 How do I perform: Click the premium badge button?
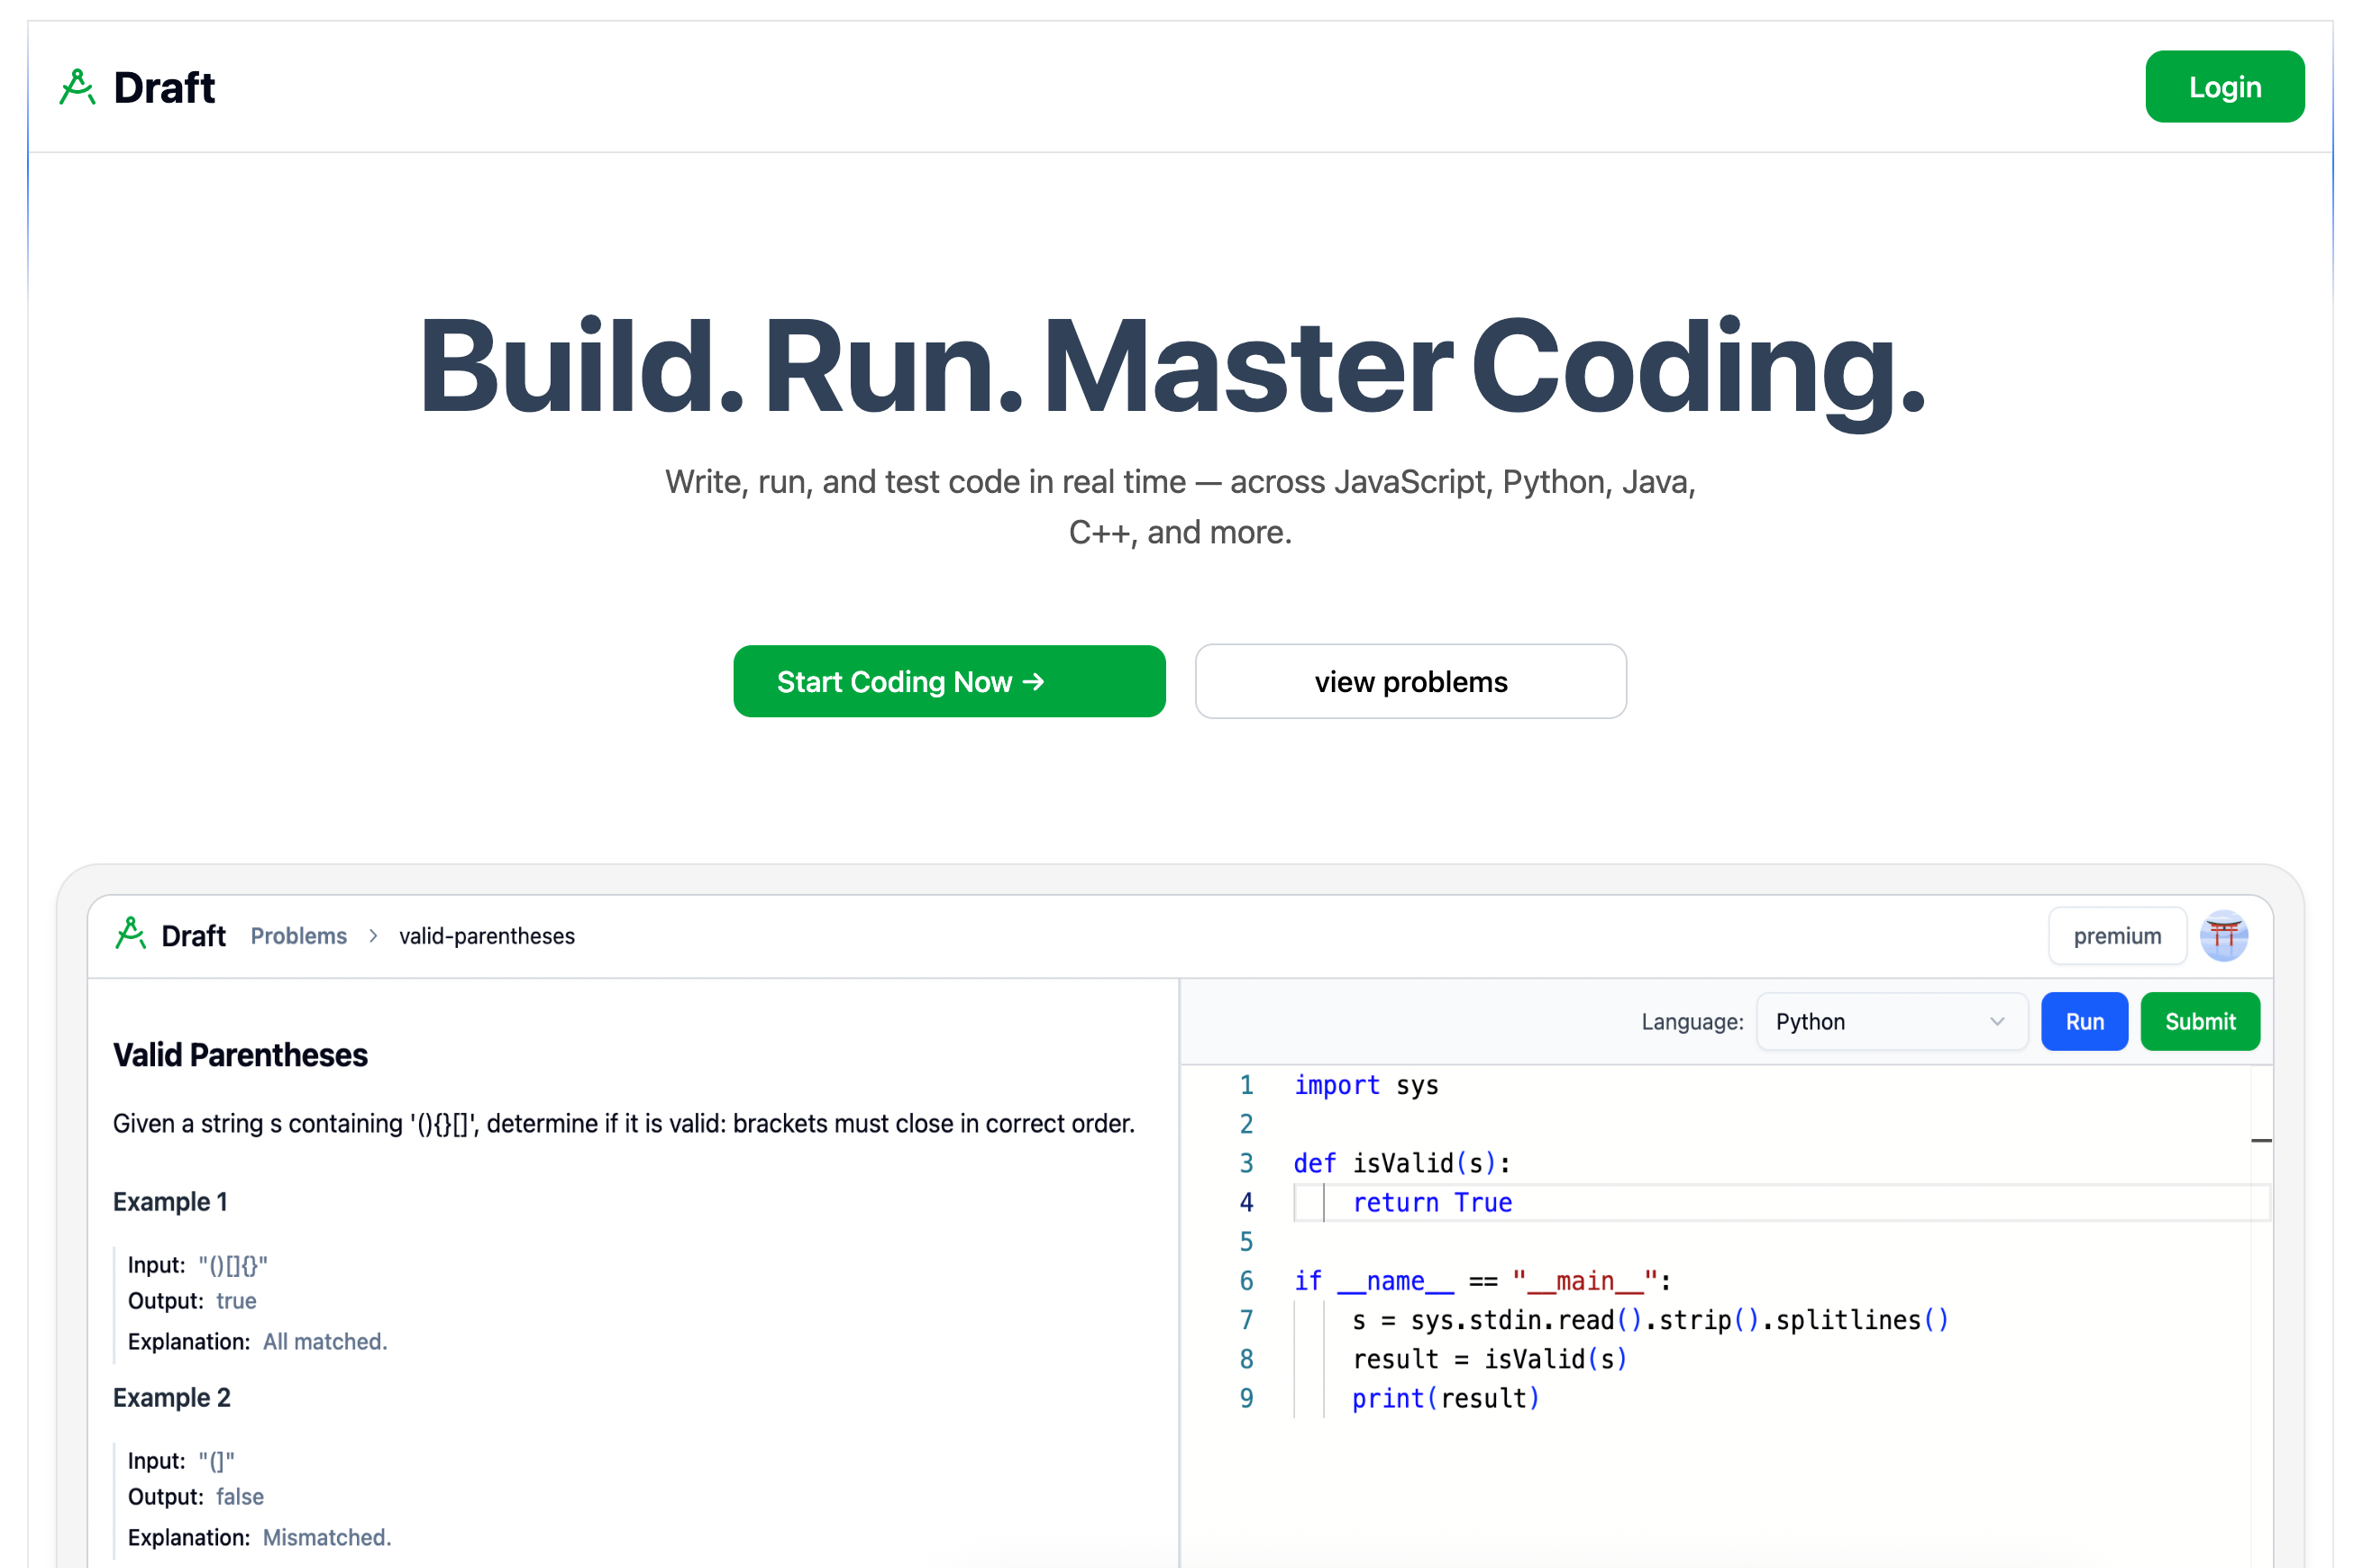pyautogui.click(x=2116, y=936)
